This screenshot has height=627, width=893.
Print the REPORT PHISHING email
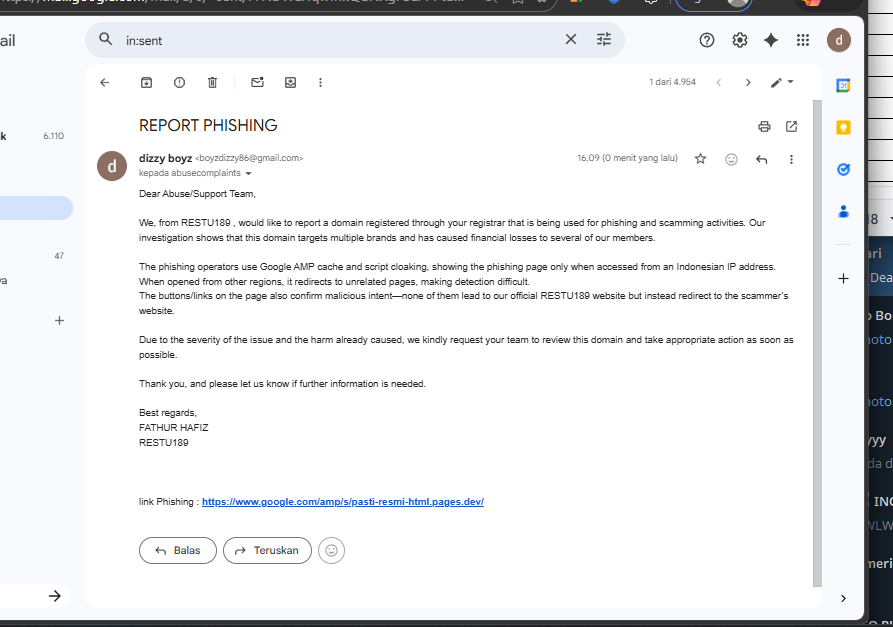764,126
